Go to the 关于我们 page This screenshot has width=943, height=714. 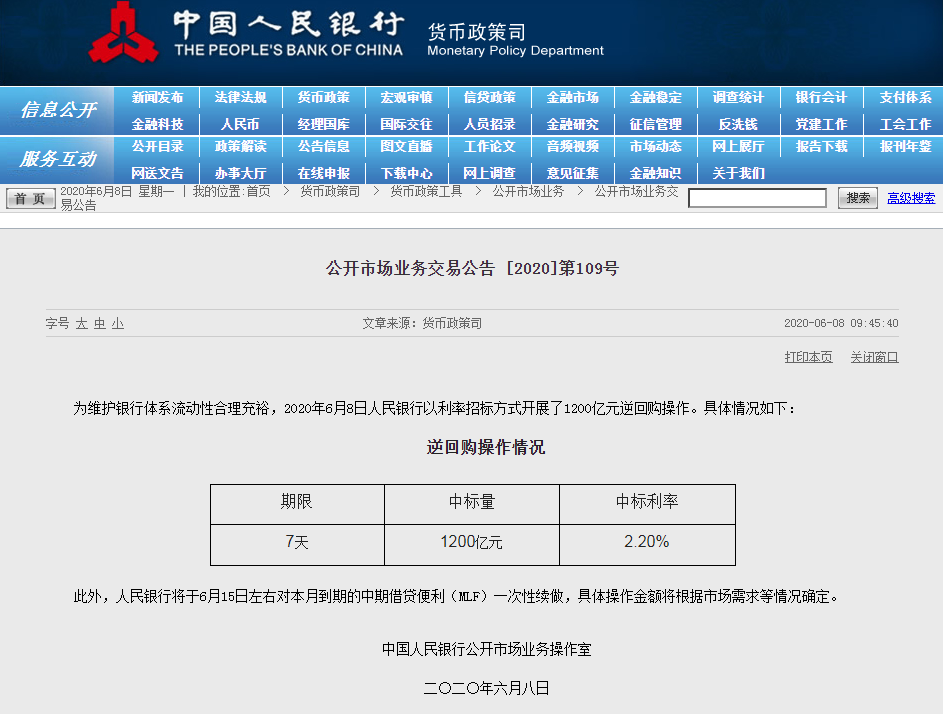tap(738, 173)
